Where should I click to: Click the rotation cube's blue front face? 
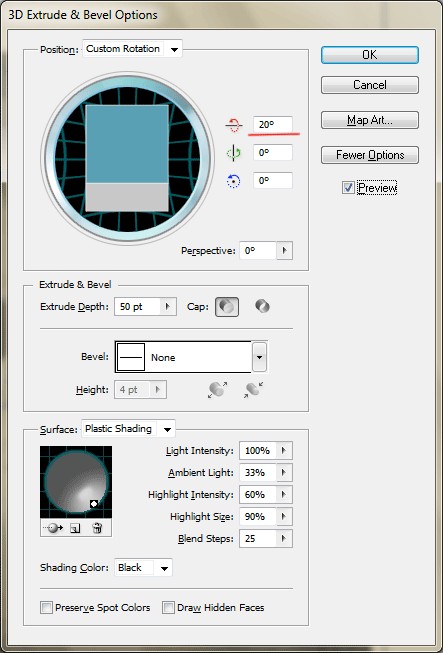click(x=127, y=144)
